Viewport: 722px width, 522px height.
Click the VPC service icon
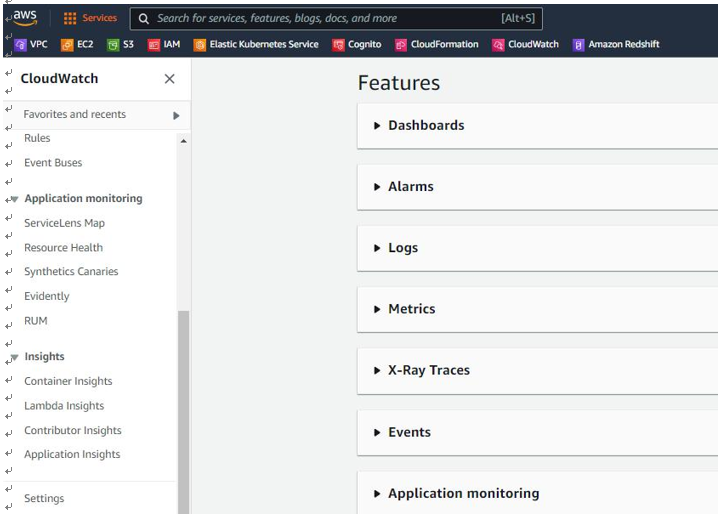point(20,45)
